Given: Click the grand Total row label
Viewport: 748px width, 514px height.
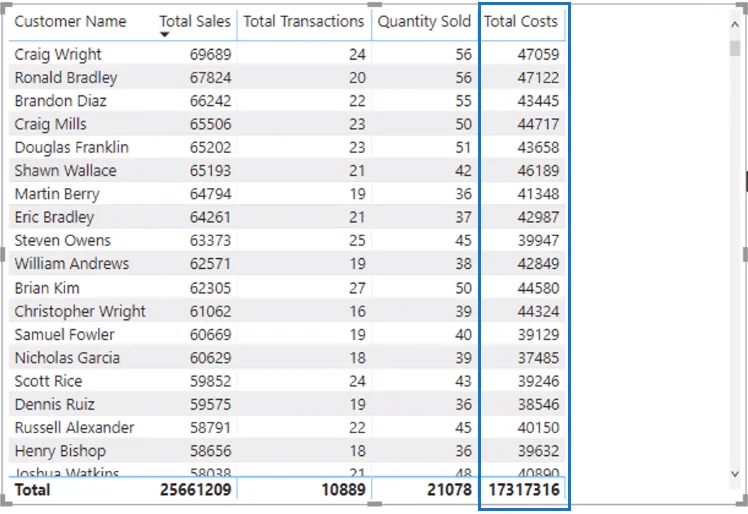Looking at the screenshot, I should 32,490.
